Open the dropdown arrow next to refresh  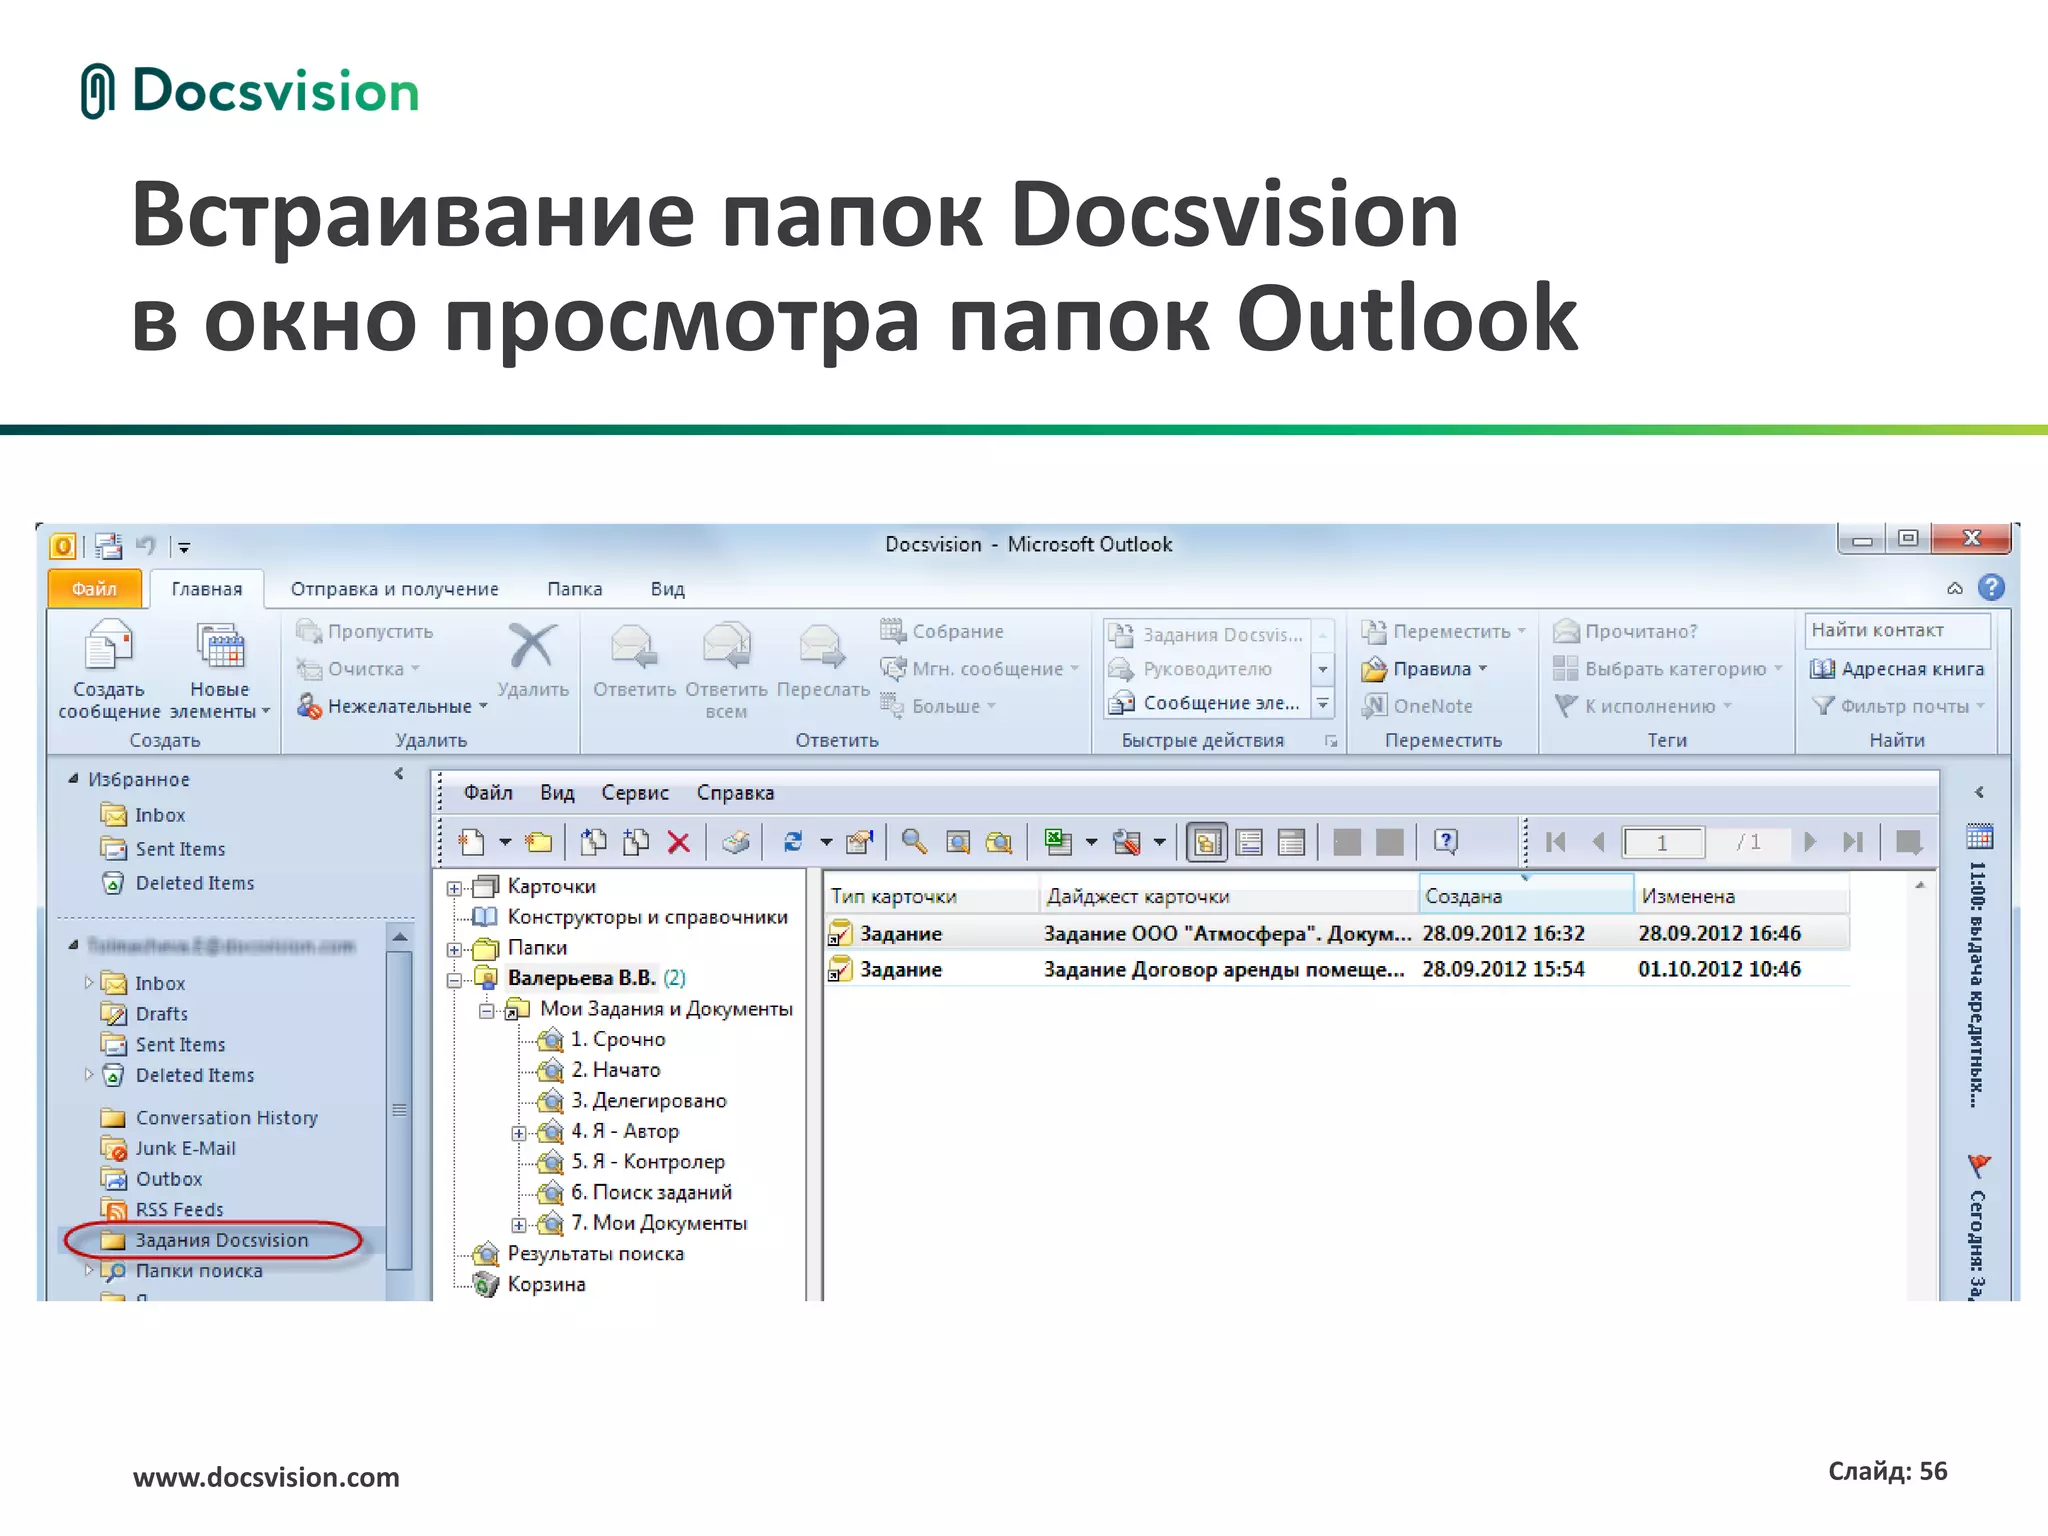coord(826,842)
